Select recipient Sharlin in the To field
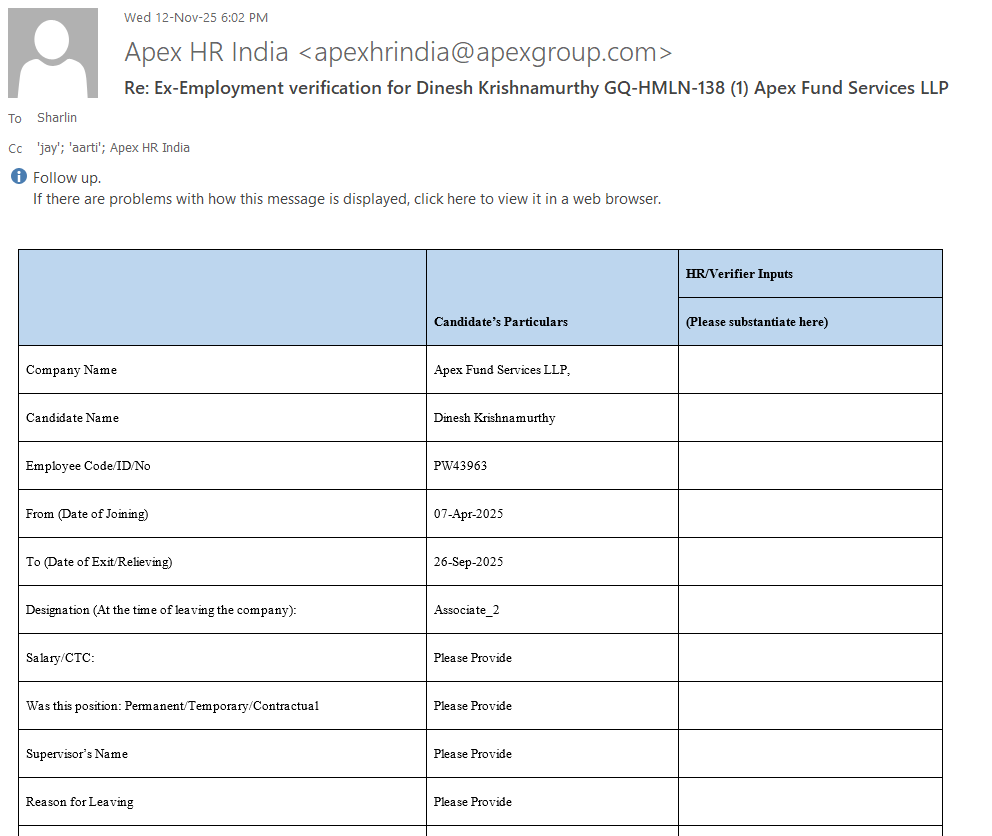The image size is (992, 836). coord(57,118)
